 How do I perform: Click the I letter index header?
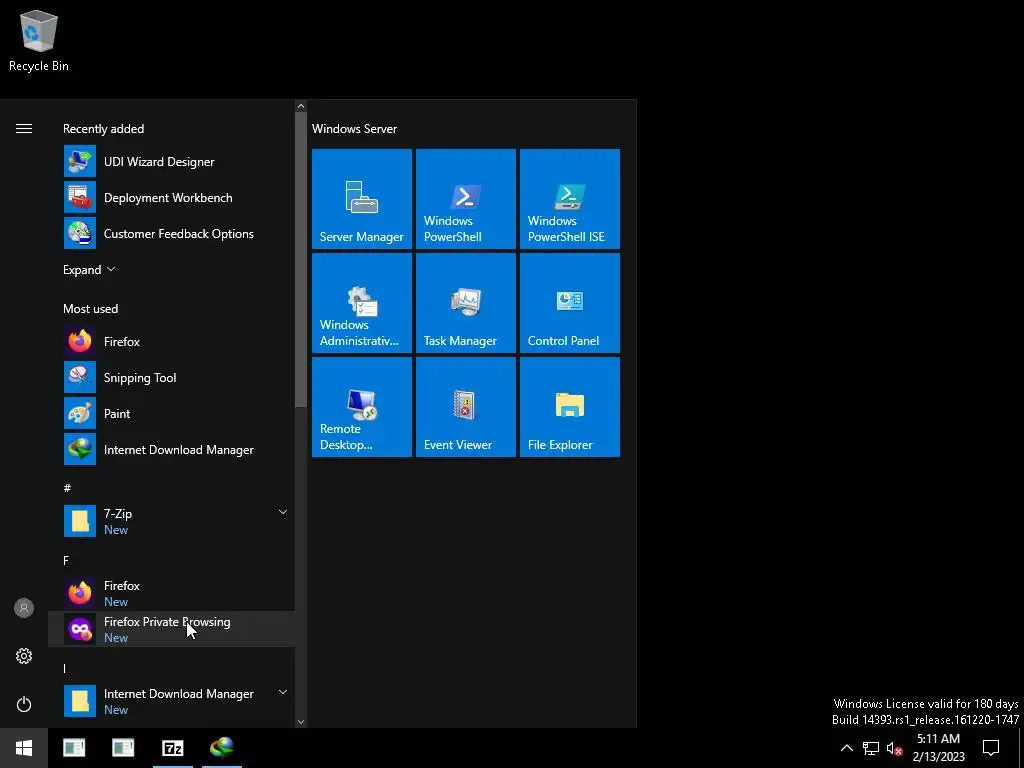coord(65,668)
